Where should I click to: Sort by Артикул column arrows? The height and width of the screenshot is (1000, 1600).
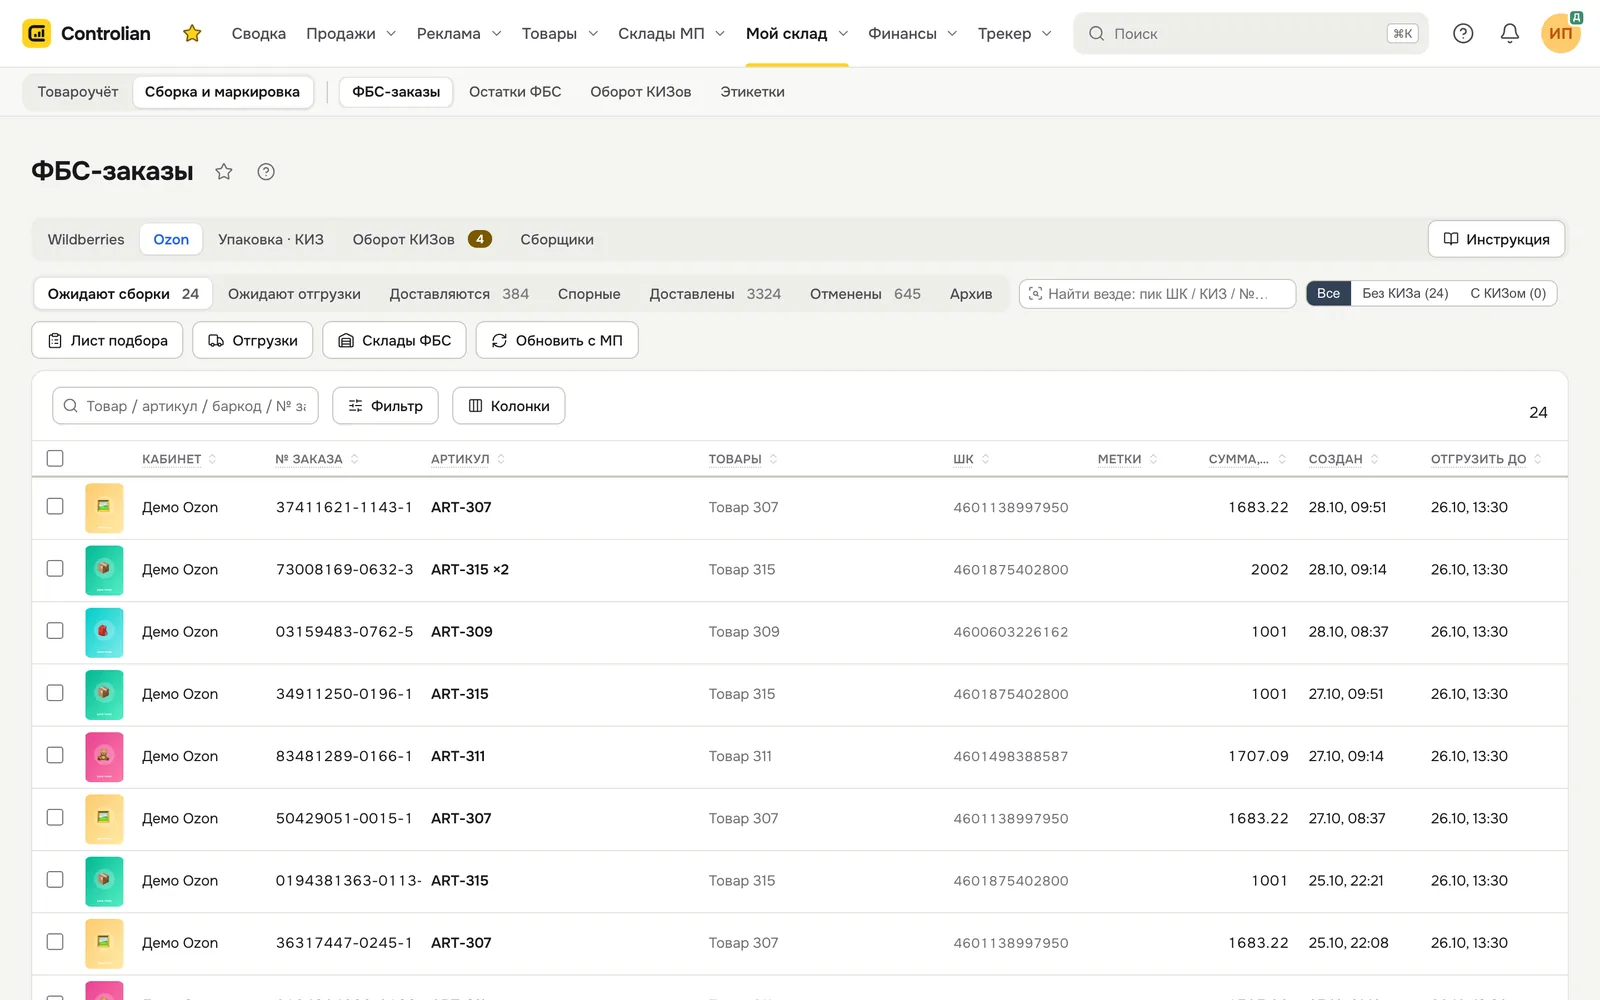coord(501,459)
